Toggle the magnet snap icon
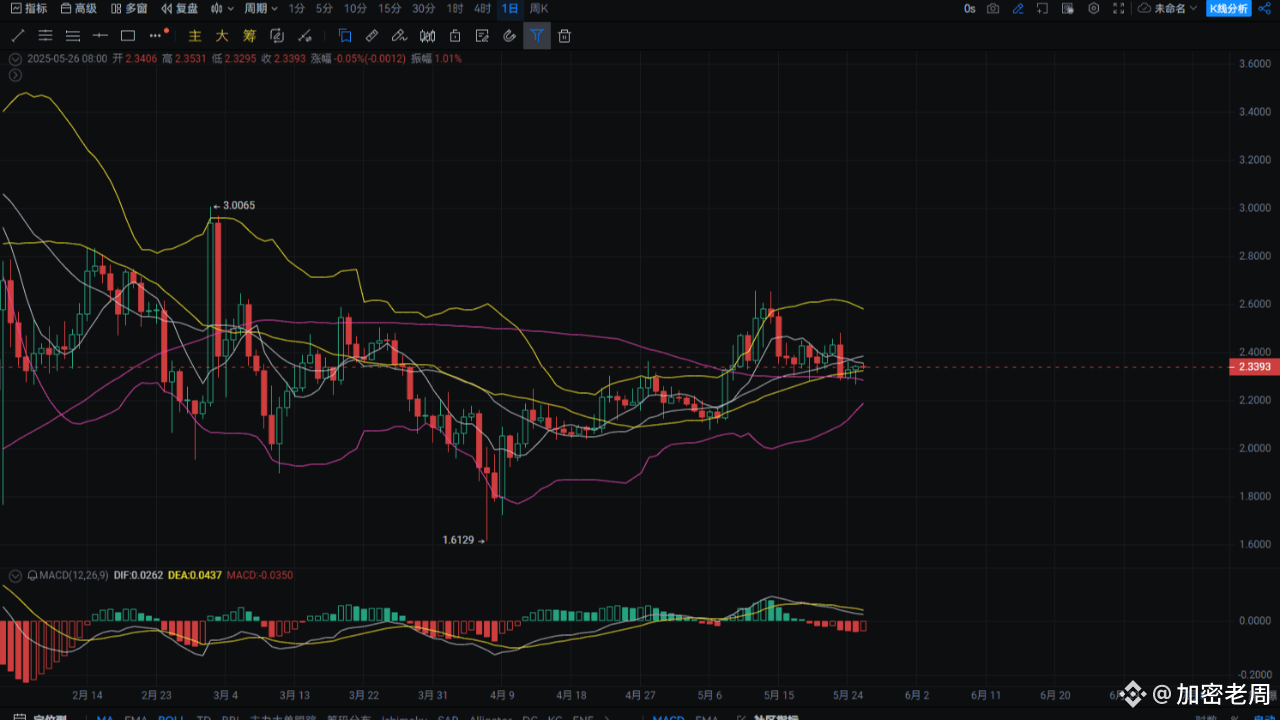 (510, 36)
